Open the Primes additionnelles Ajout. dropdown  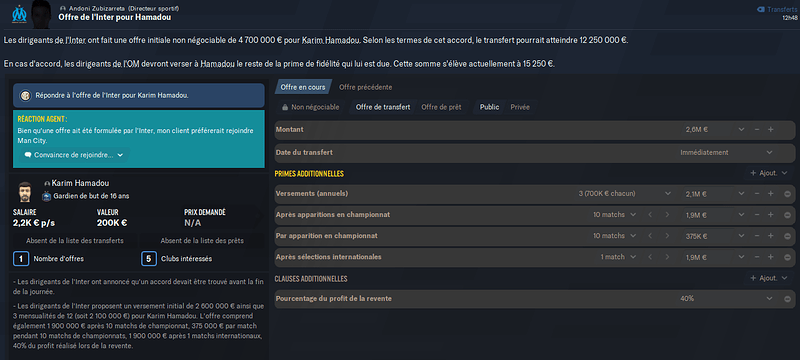tap(769, 173)
